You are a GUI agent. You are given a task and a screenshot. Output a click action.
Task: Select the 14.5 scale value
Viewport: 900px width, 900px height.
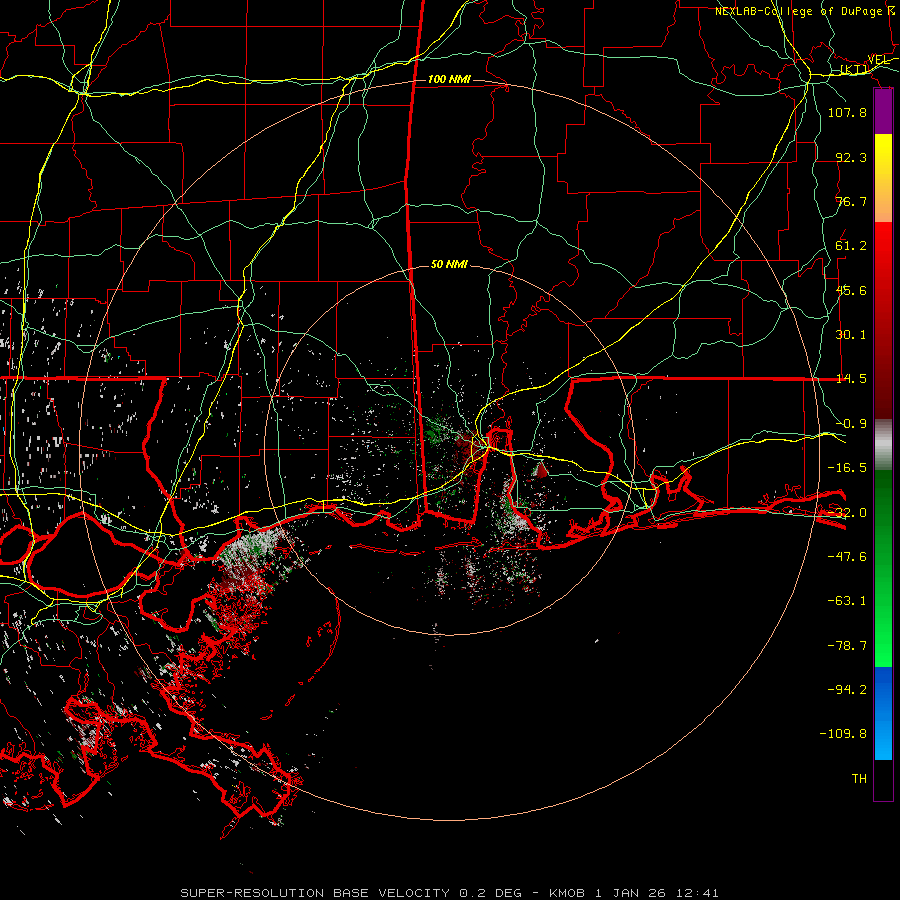click(851, 379)
